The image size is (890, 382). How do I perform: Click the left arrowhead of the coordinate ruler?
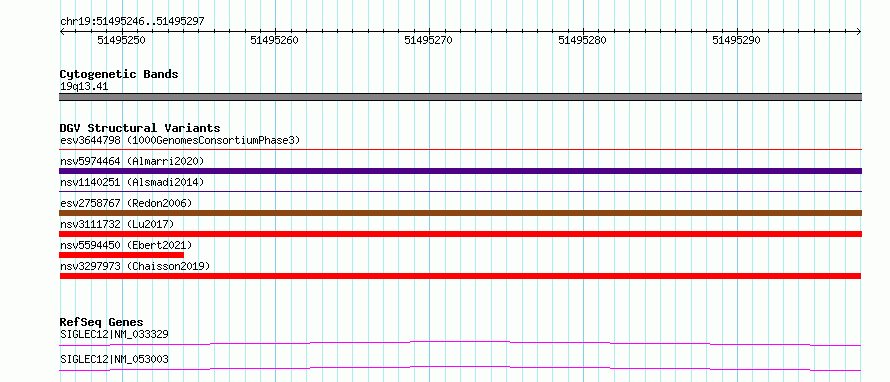point(62,32)
